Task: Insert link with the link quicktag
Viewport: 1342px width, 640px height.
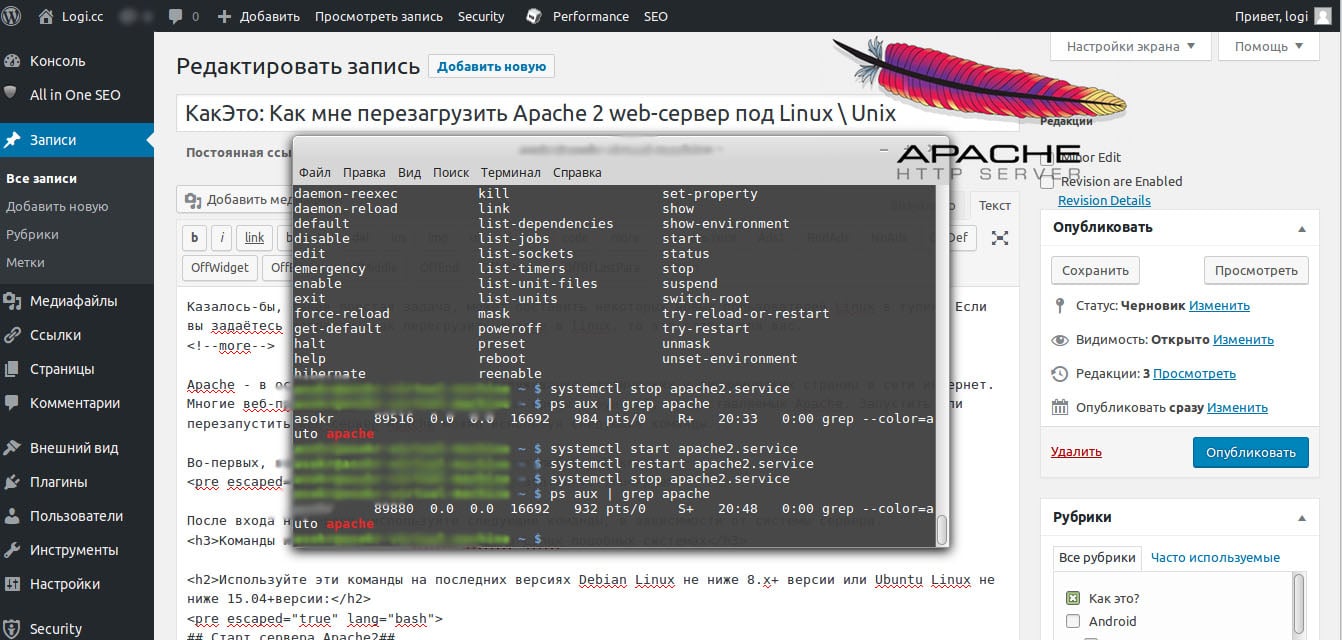Action: (x=255, y=237)
